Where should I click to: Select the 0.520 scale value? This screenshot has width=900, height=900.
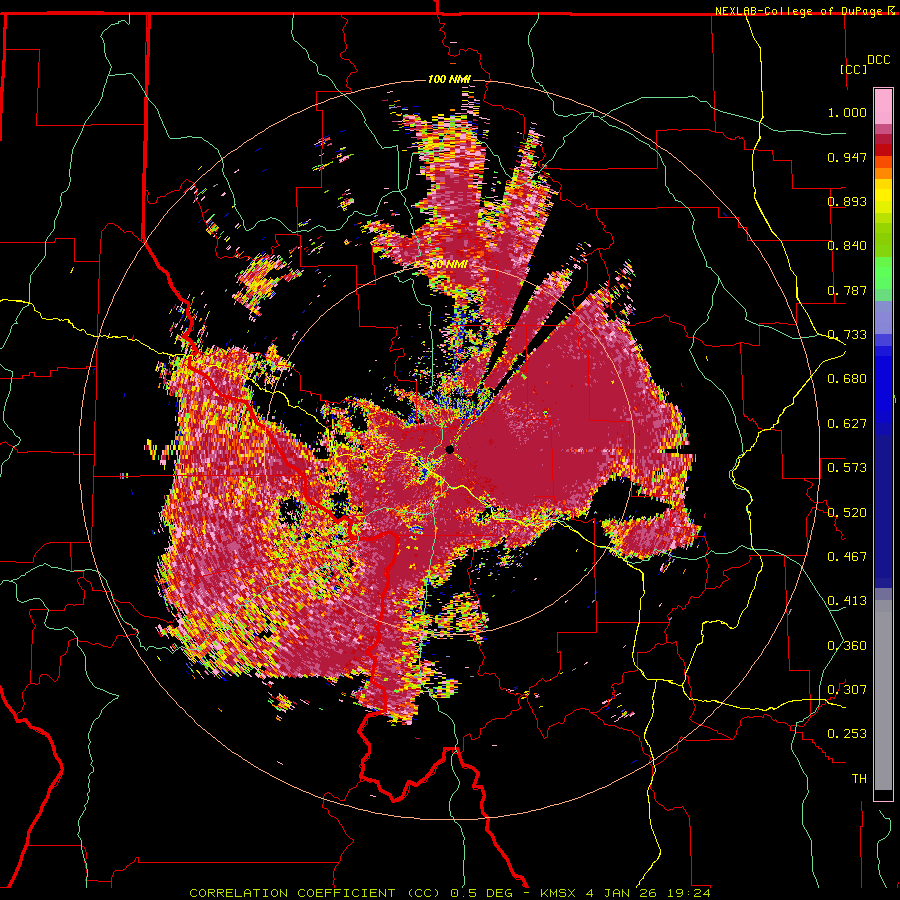click(x=847, y=512)
